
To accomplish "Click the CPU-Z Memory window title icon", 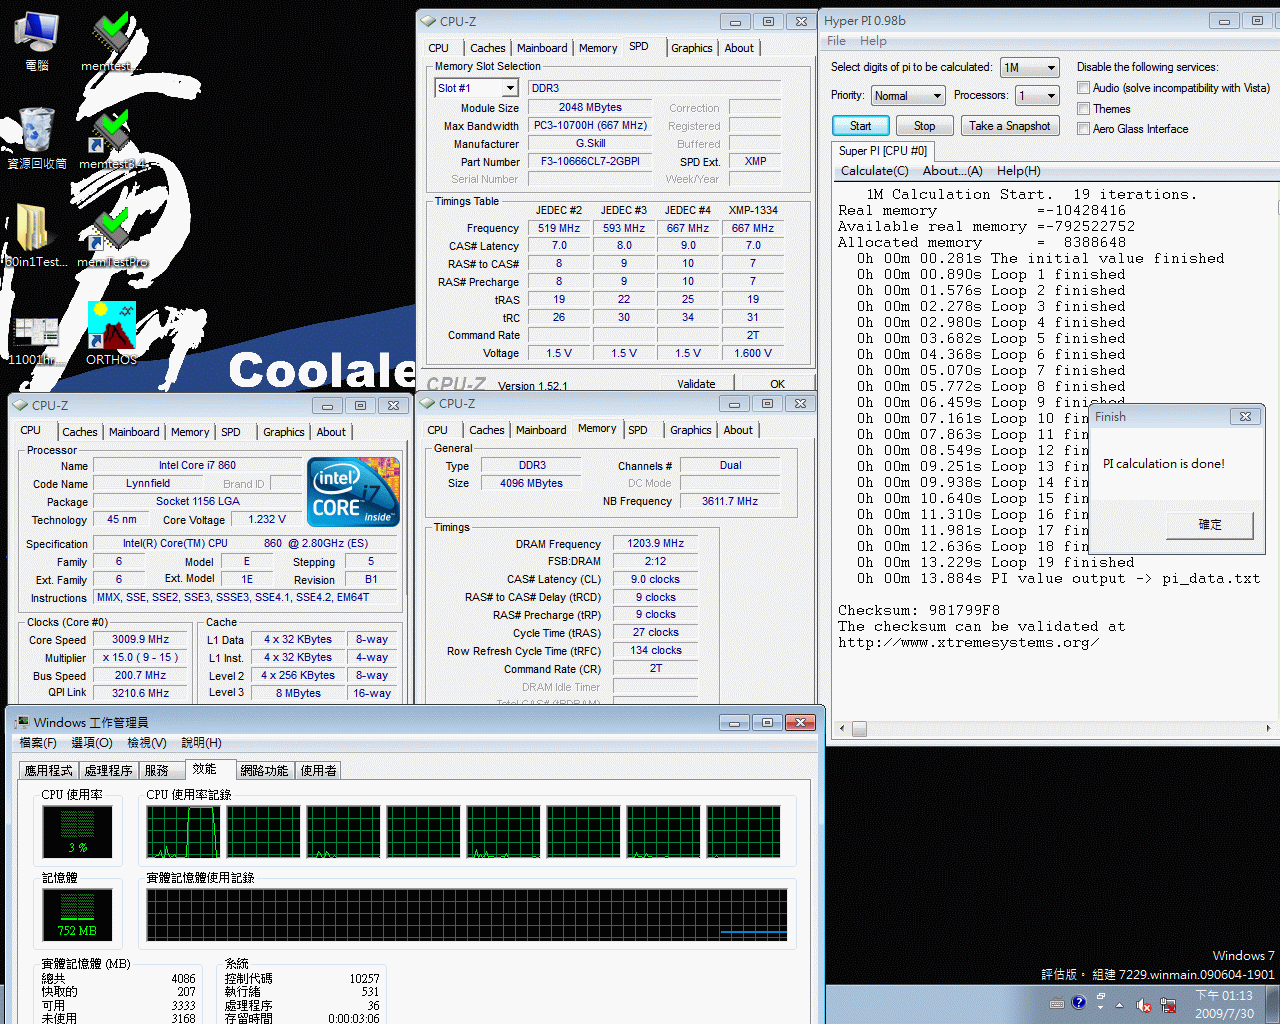I will [x=427, y=403].
